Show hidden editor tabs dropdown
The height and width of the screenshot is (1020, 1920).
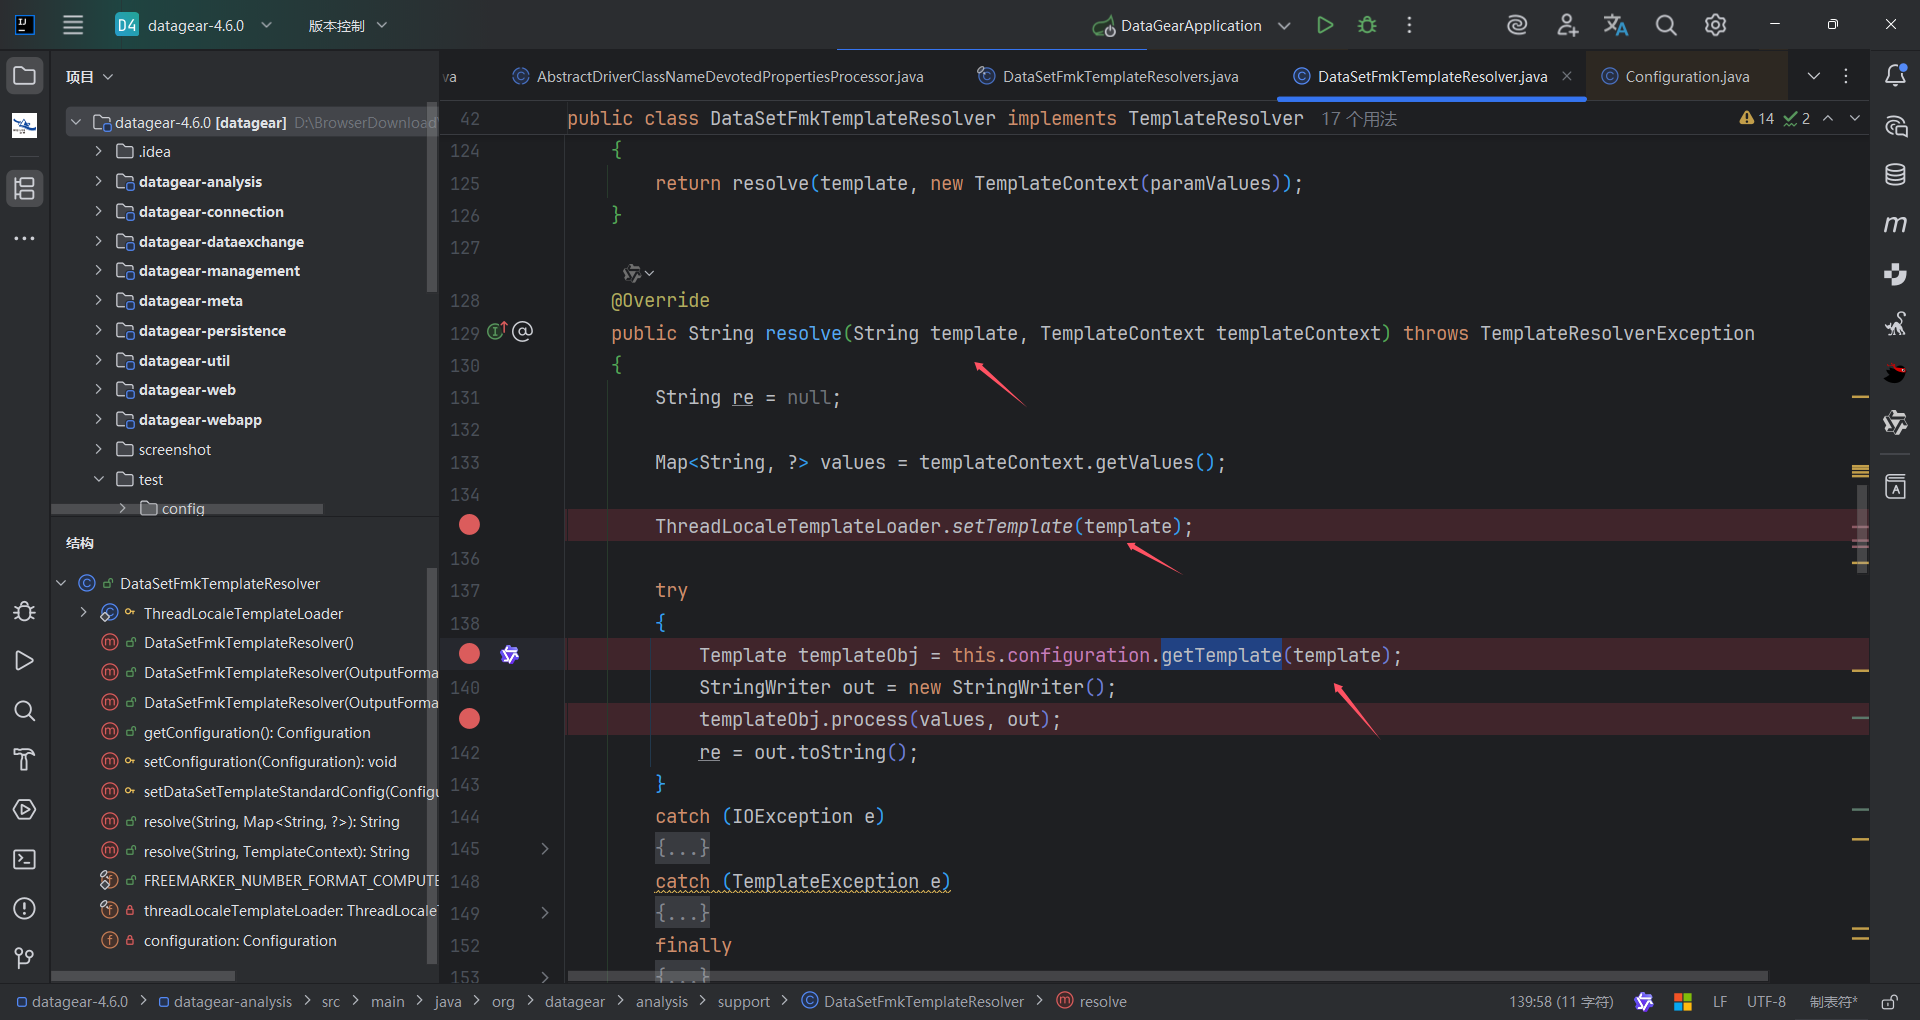pos(1814,76)
